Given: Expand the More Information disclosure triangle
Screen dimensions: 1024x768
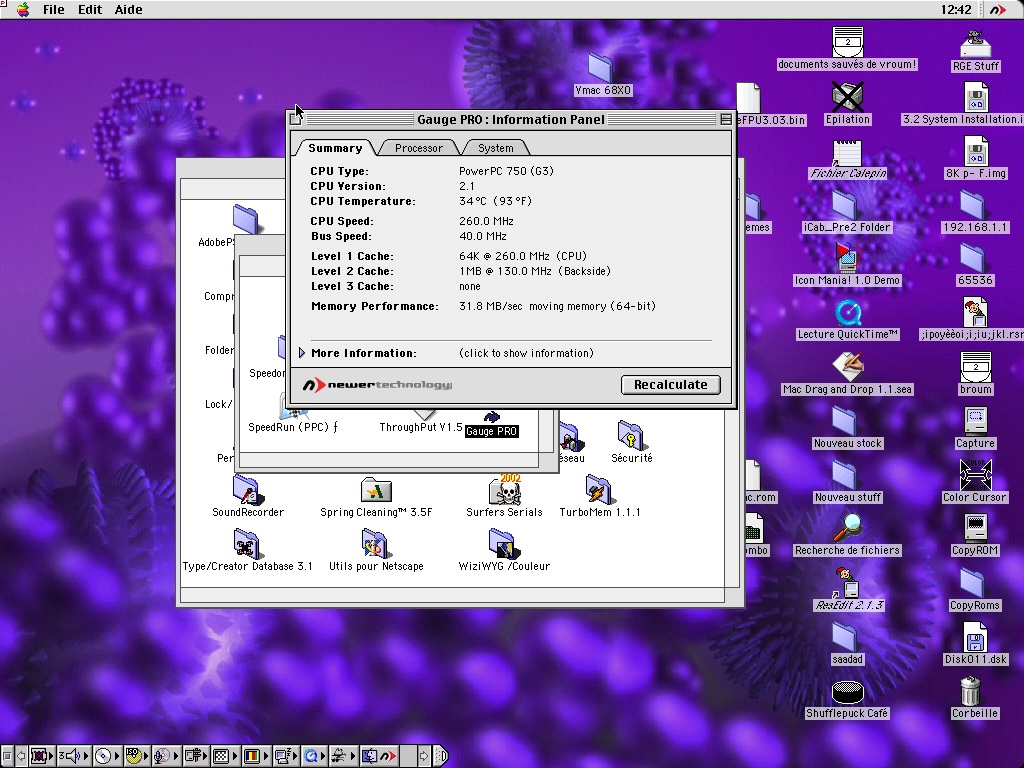Looking at the screenshot, I should click(302, 353).
